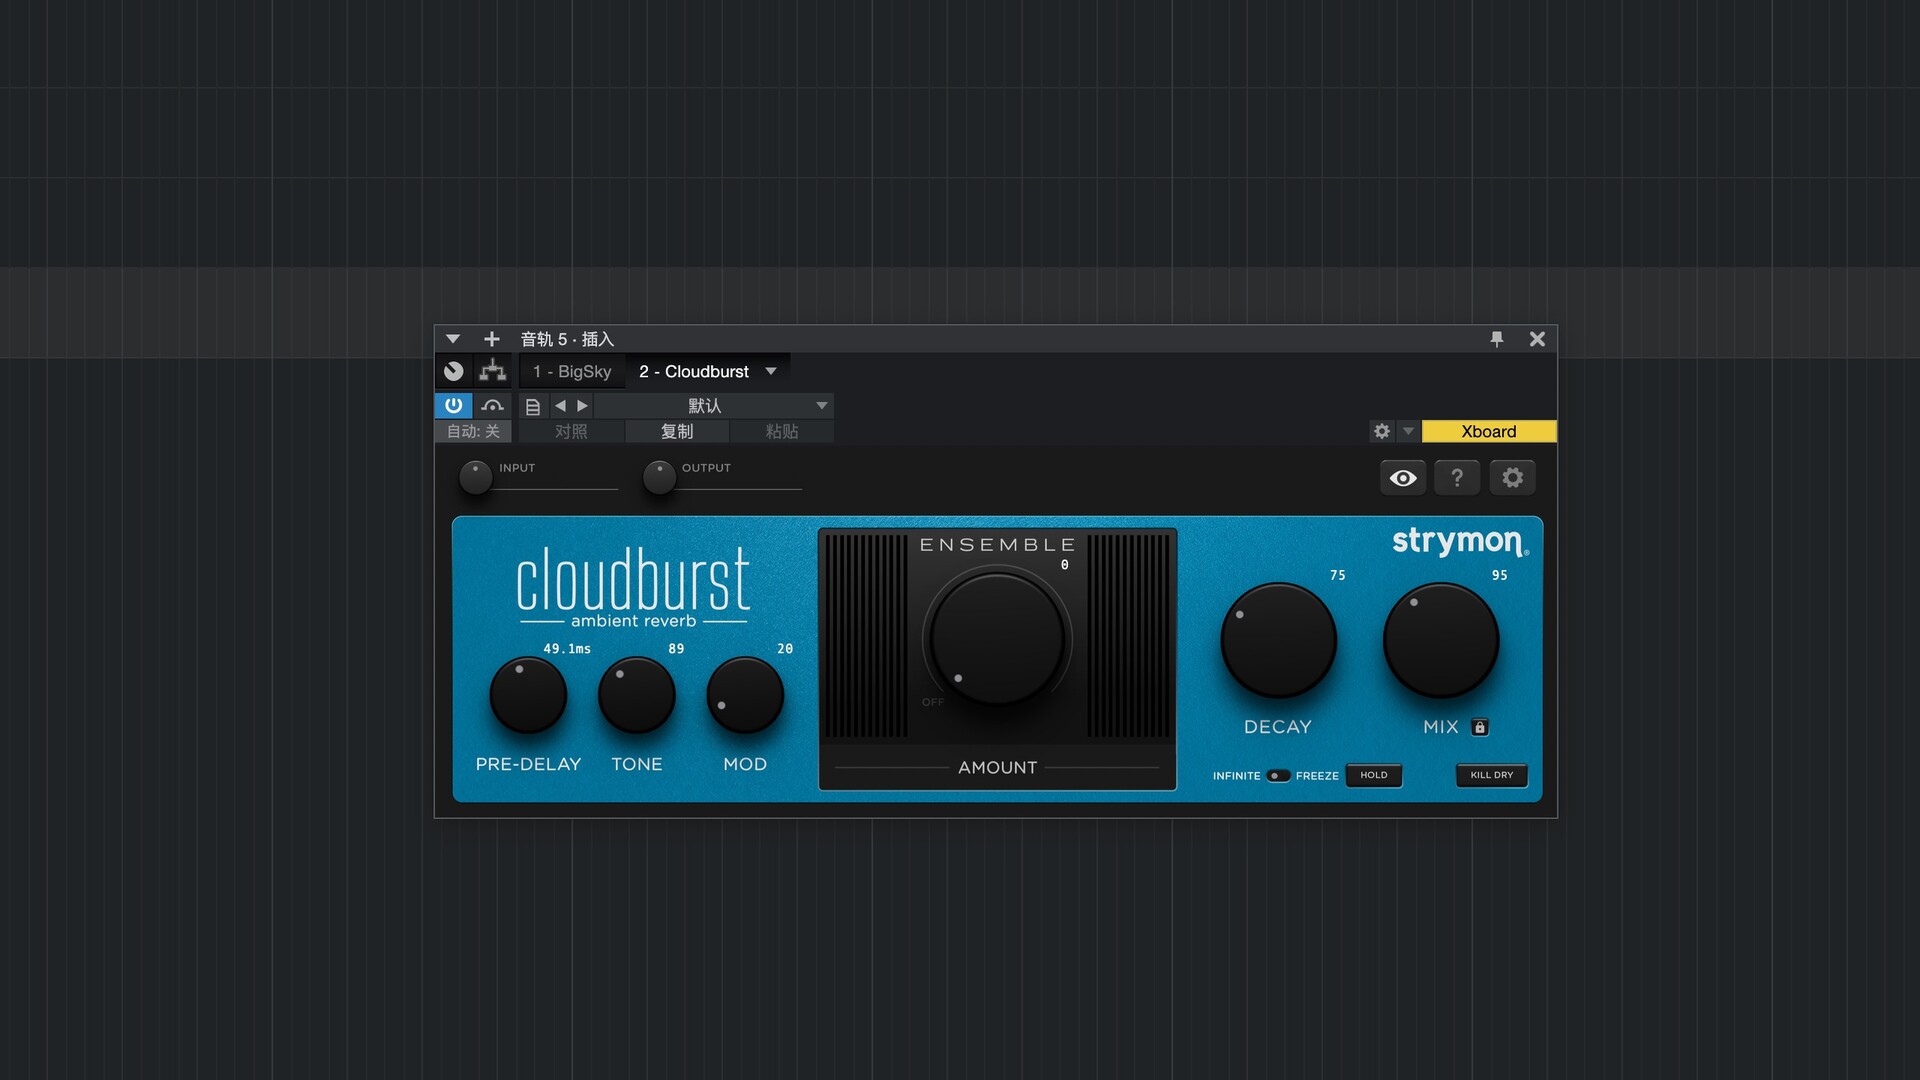Toggle the plugin power (activate) button

453,405
